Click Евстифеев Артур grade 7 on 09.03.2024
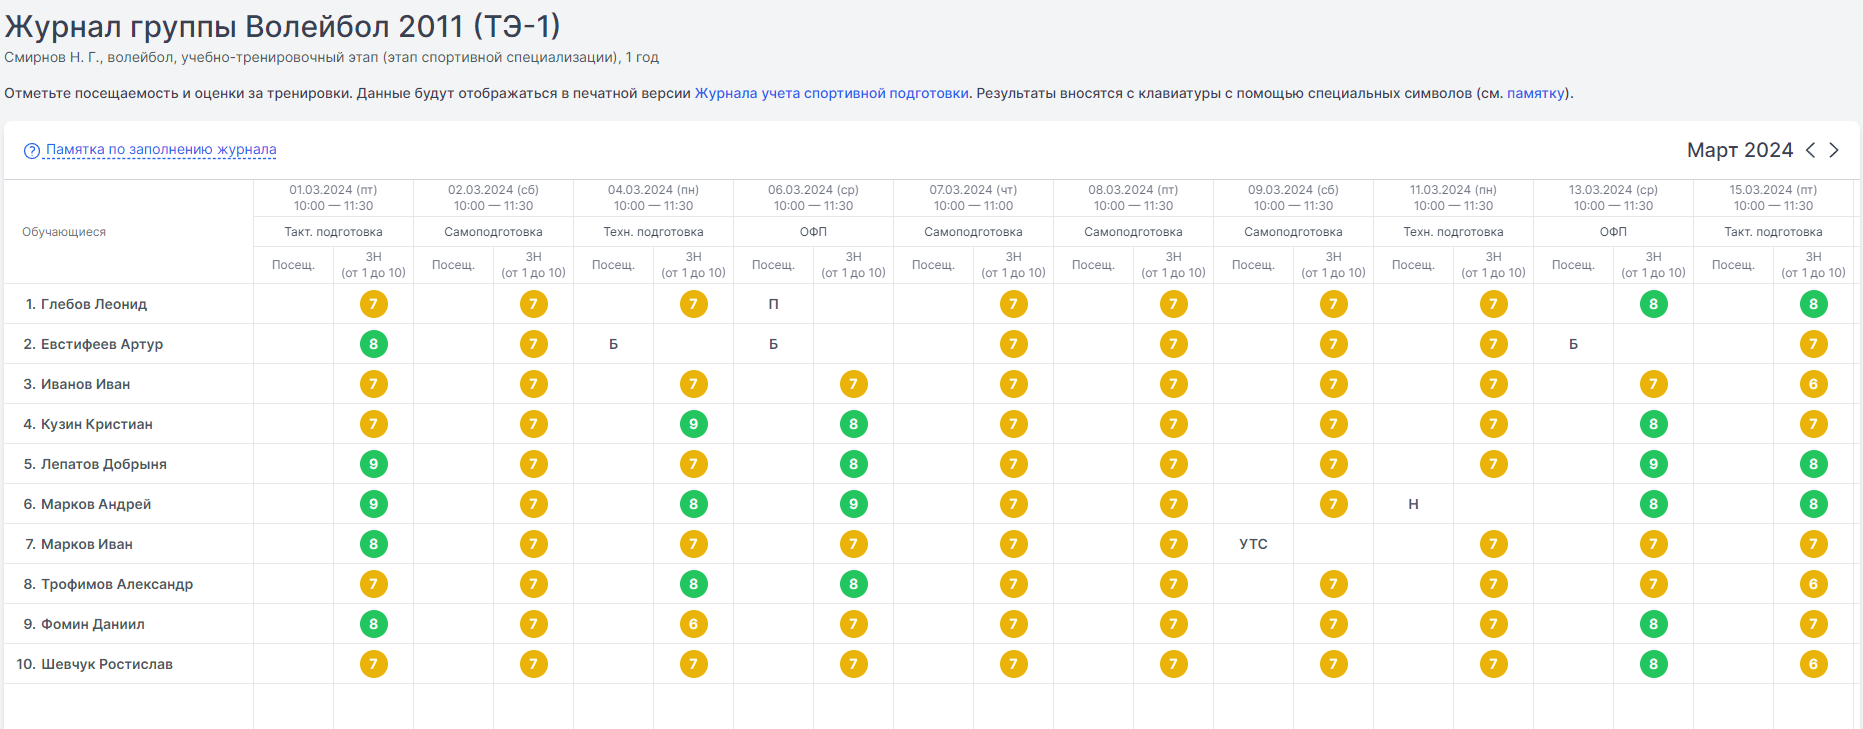The image size is (1863, 729). [x=1334, y=344]
